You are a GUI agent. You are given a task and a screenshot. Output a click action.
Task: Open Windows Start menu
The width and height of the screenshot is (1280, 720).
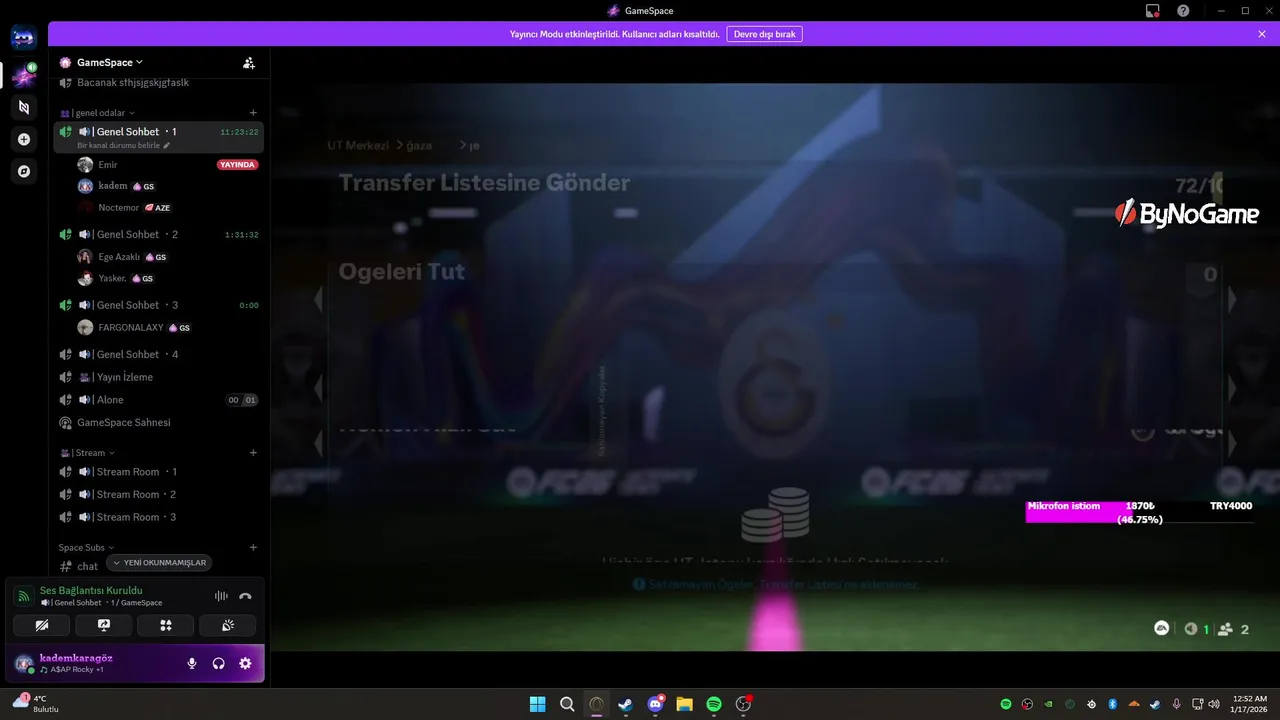tap(537, 704)
